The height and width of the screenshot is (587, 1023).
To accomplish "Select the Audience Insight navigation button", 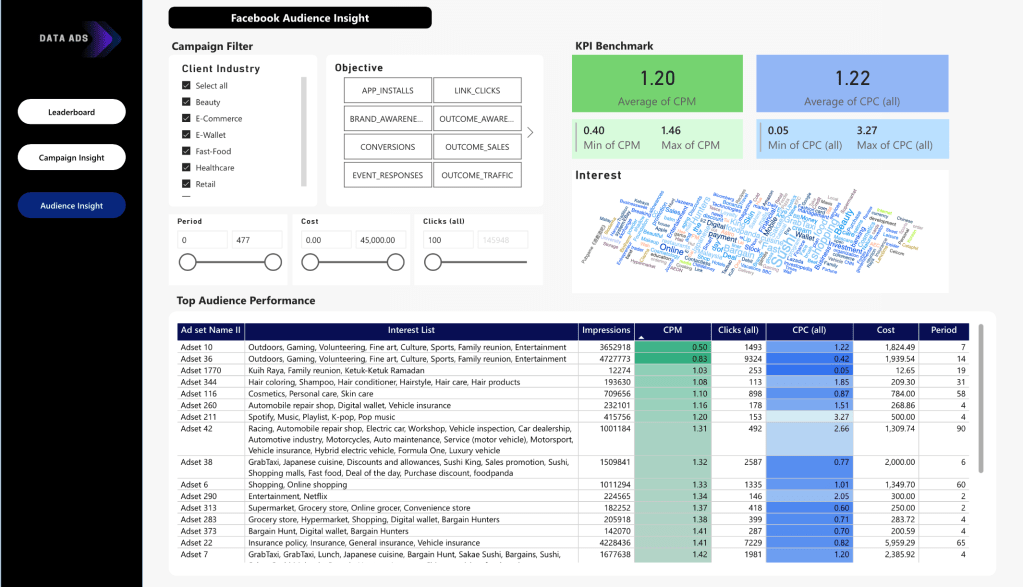I will [72, 205].
